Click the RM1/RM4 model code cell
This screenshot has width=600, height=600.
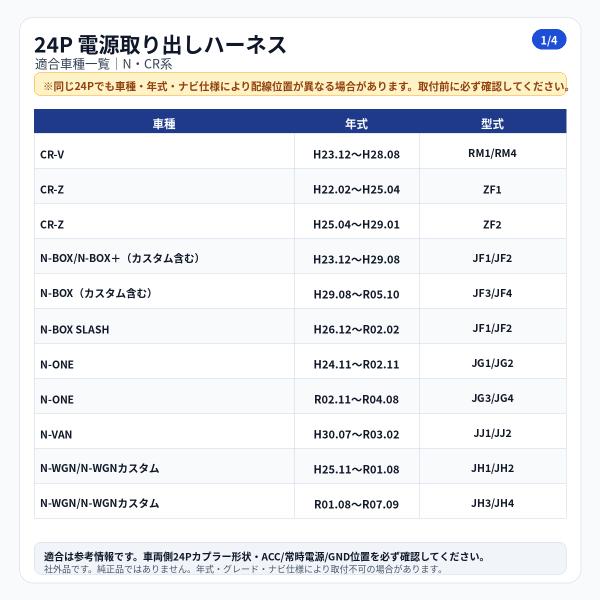(x=492, y=153)
